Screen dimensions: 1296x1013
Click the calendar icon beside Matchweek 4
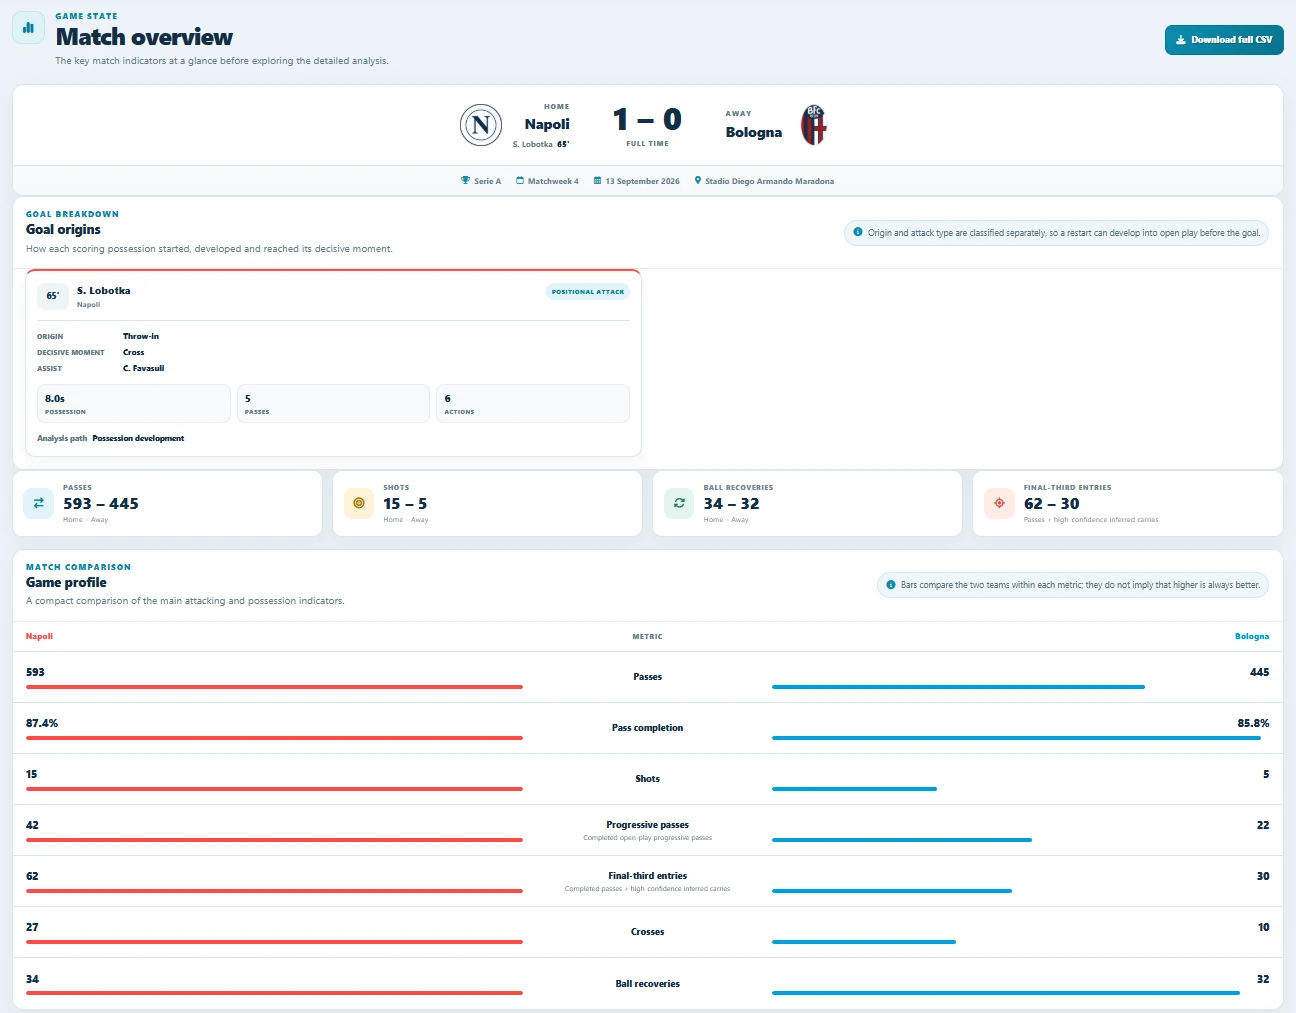click(x=520, y=181)
